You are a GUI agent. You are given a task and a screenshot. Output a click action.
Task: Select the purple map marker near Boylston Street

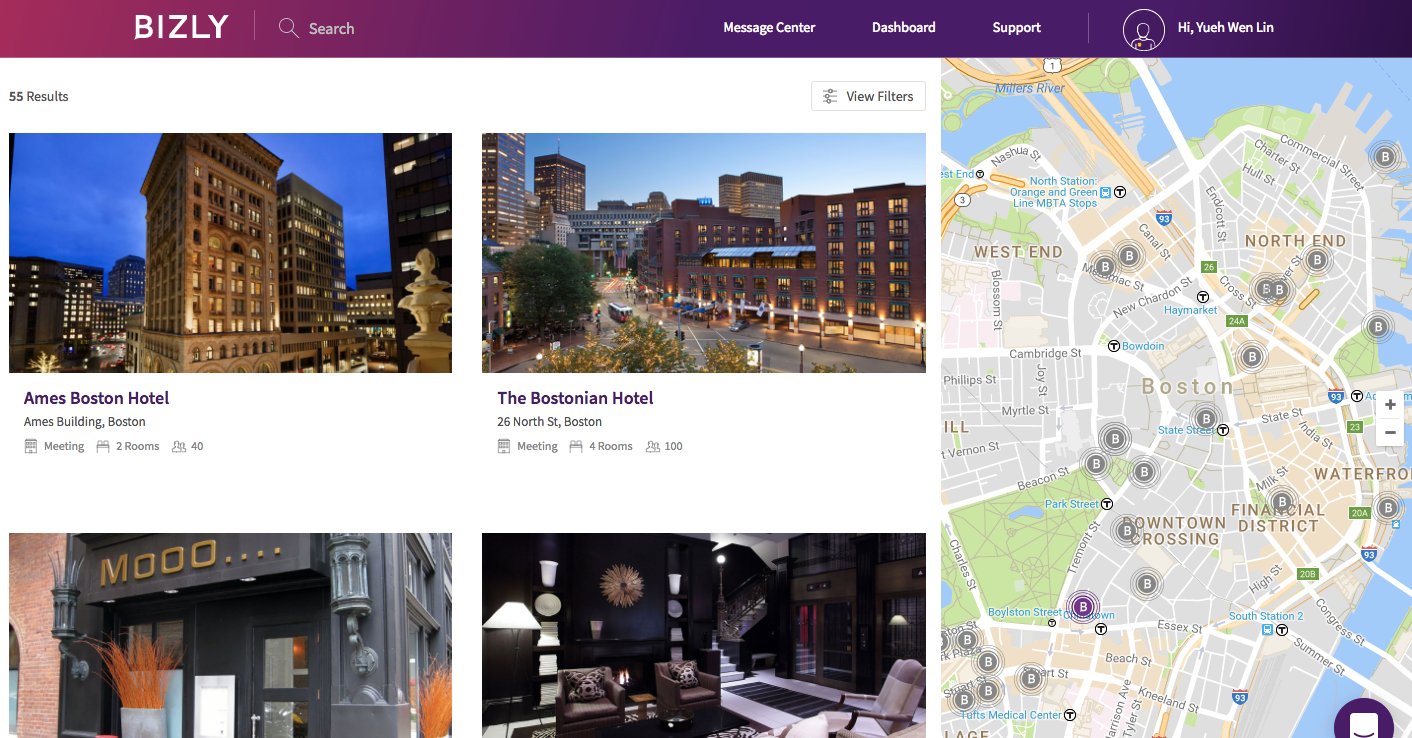(1082, 606)
